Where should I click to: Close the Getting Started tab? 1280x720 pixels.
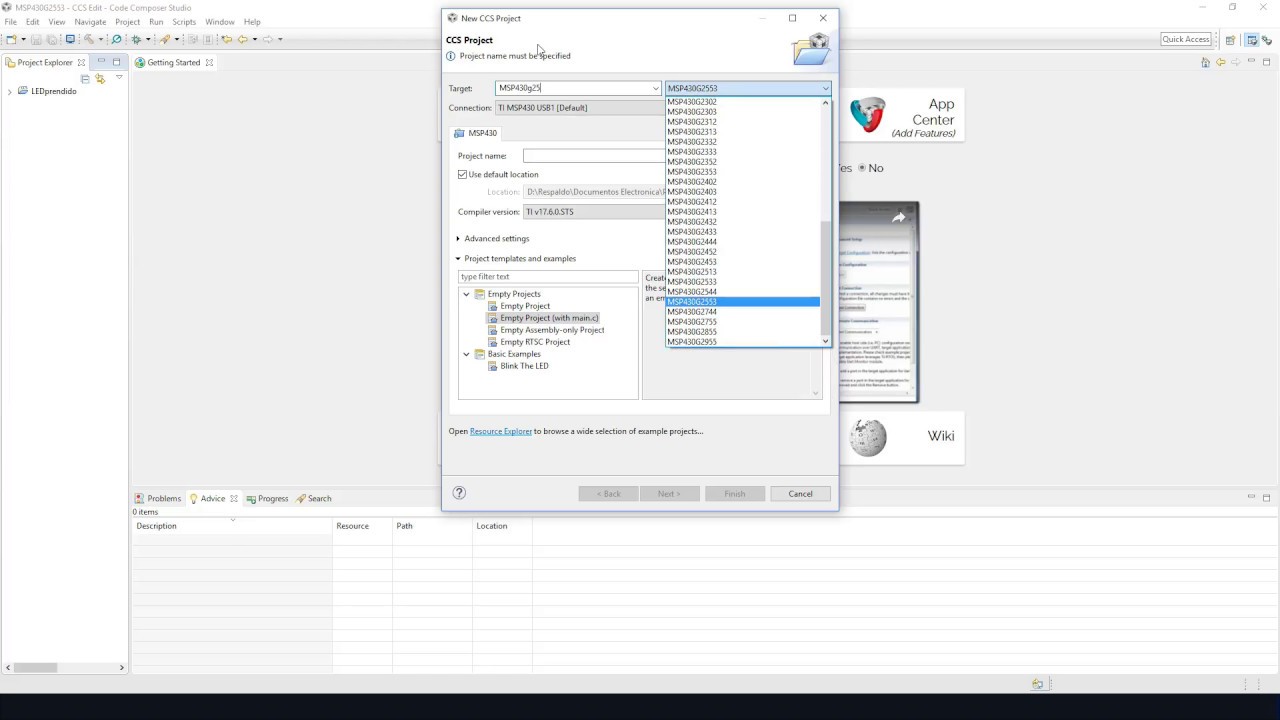pyautogui.click(x=209, y=62)
